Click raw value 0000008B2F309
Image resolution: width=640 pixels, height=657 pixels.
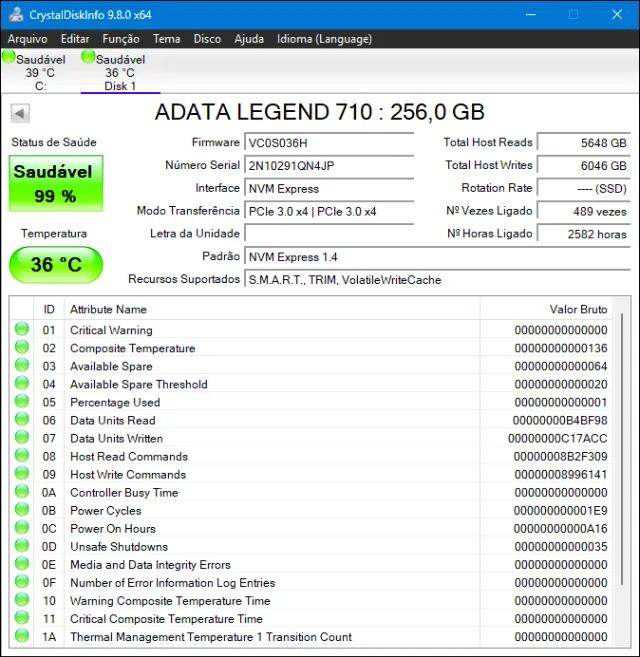pos(560,456)
